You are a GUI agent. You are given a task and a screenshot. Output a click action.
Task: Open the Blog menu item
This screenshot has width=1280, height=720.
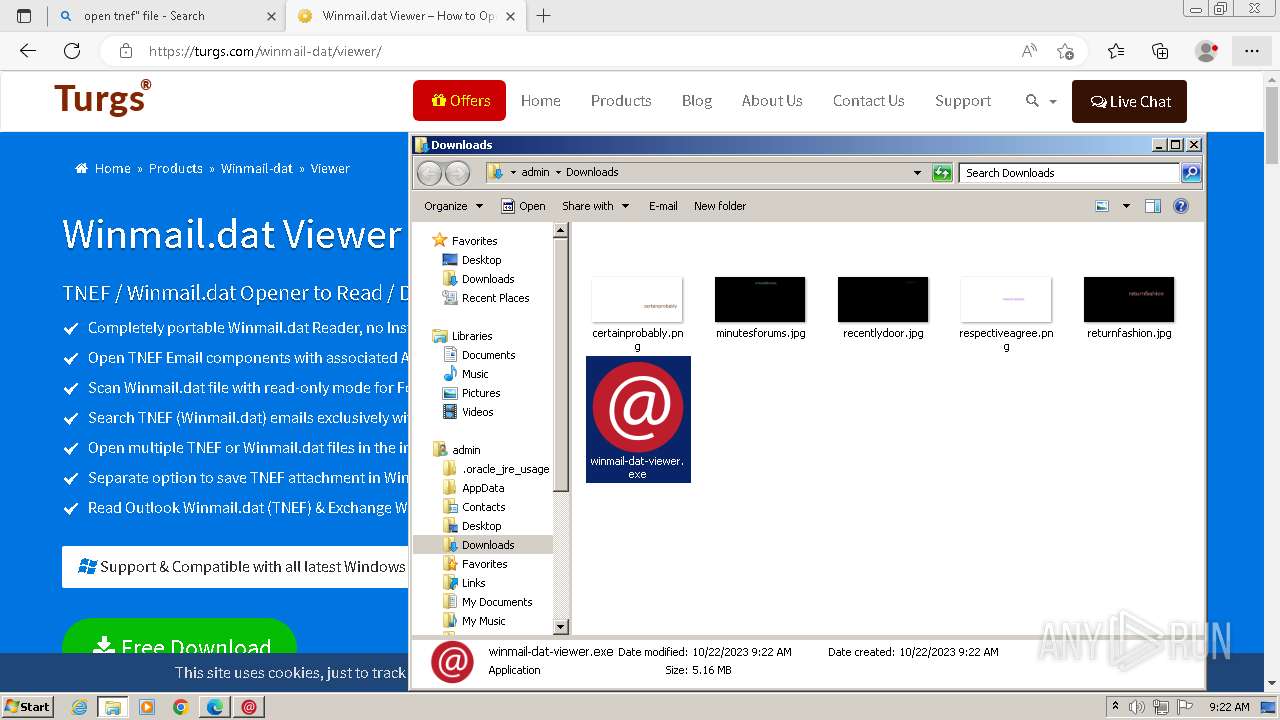click(697, 101)
